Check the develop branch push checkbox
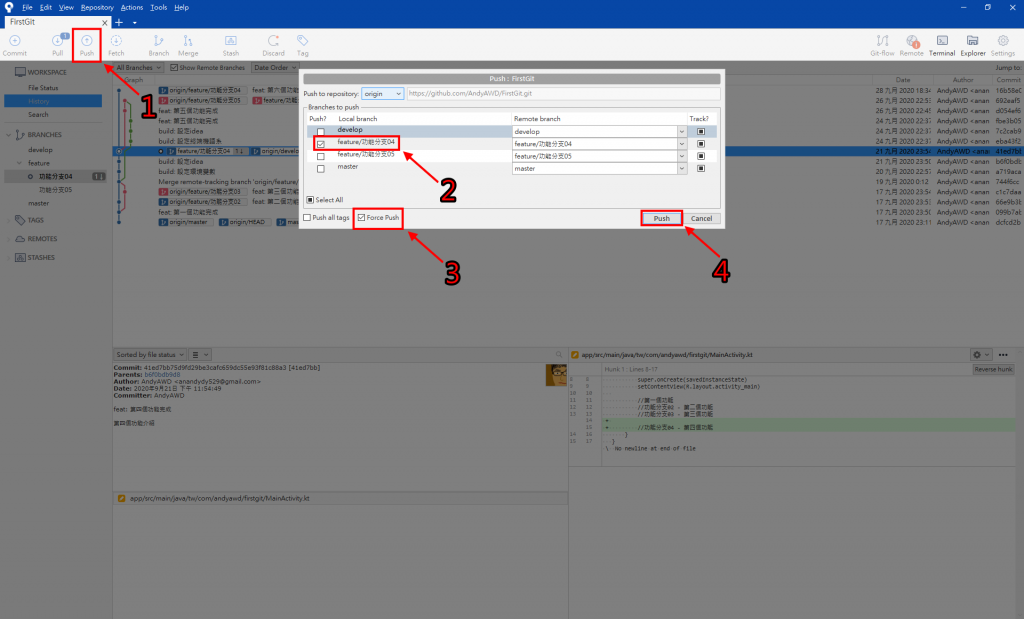 point(321,131)
